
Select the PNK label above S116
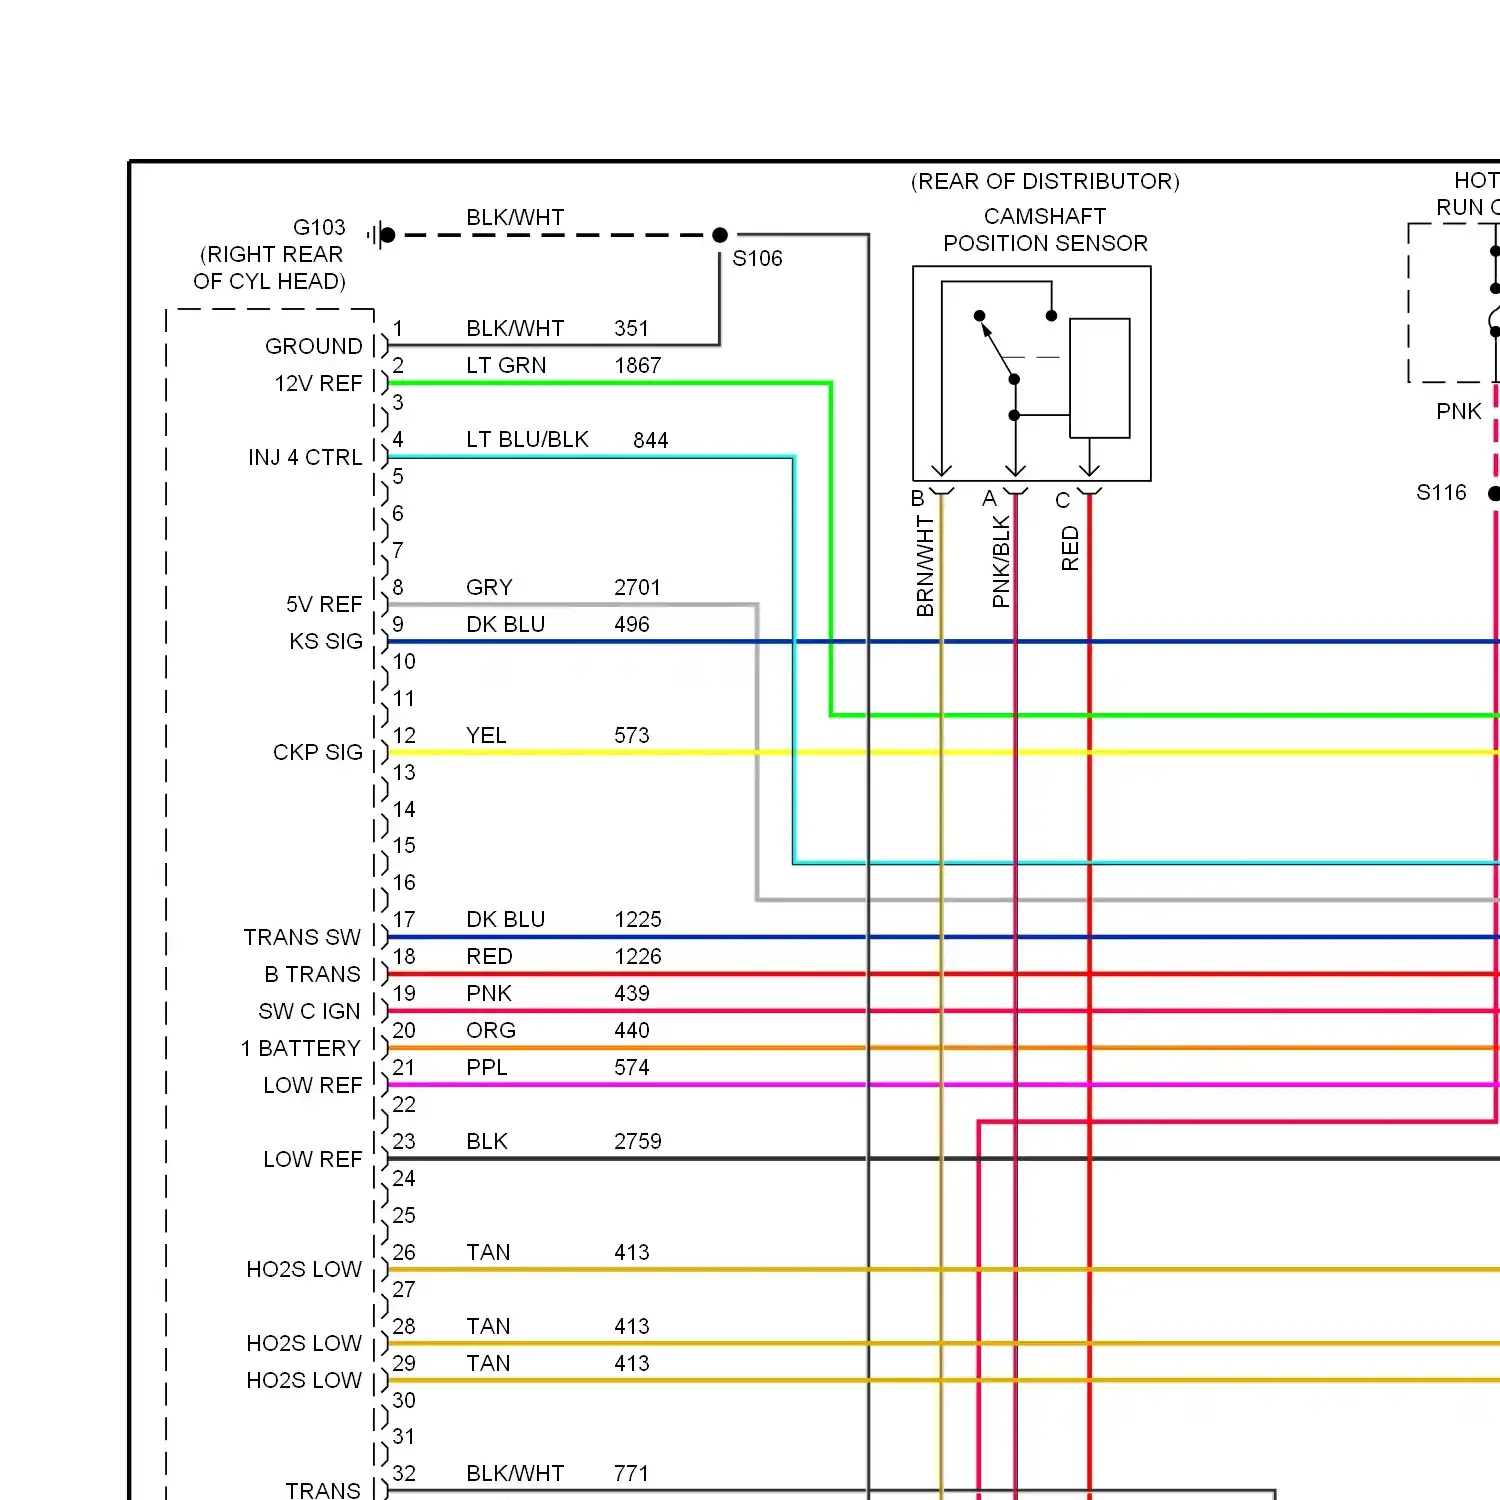1459,412
